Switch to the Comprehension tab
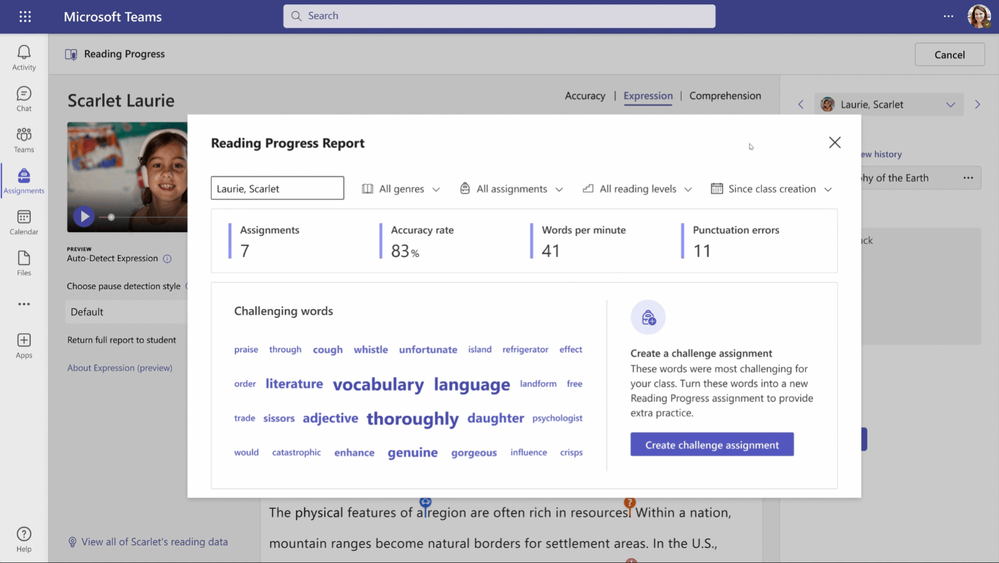This screenshot has width=999, height=563. coord(725,96)
